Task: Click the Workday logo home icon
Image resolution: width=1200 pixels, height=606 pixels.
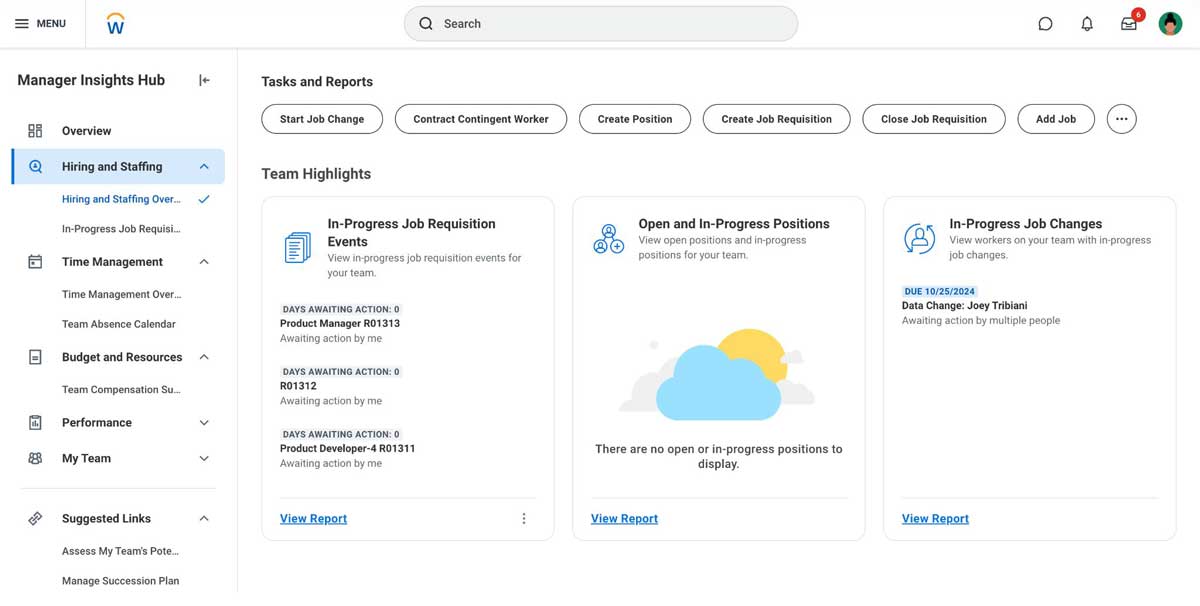Action: point(116,24)
